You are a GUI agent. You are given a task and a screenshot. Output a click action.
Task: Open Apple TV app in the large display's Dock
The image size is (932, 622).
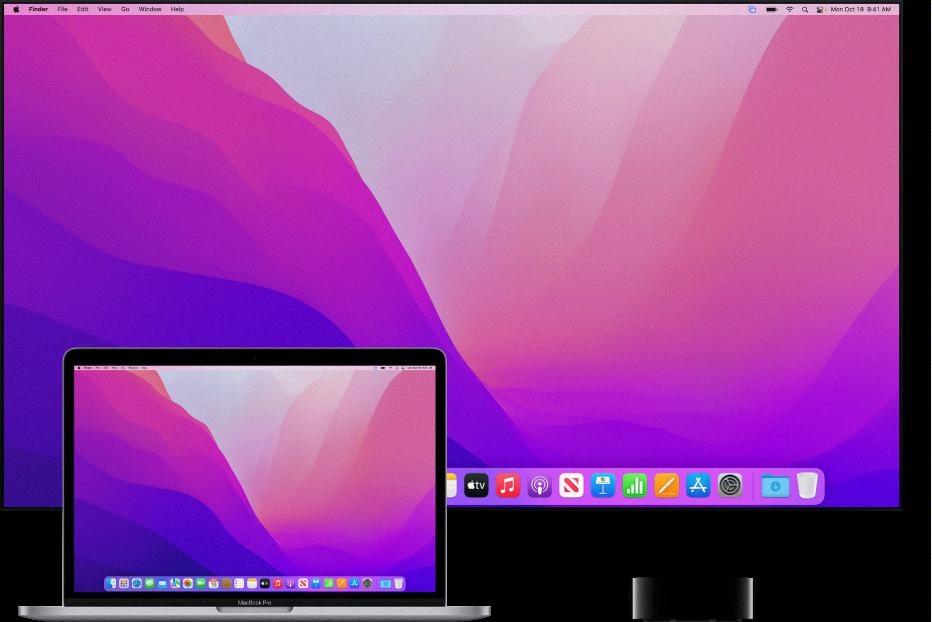tap(476, 486)
